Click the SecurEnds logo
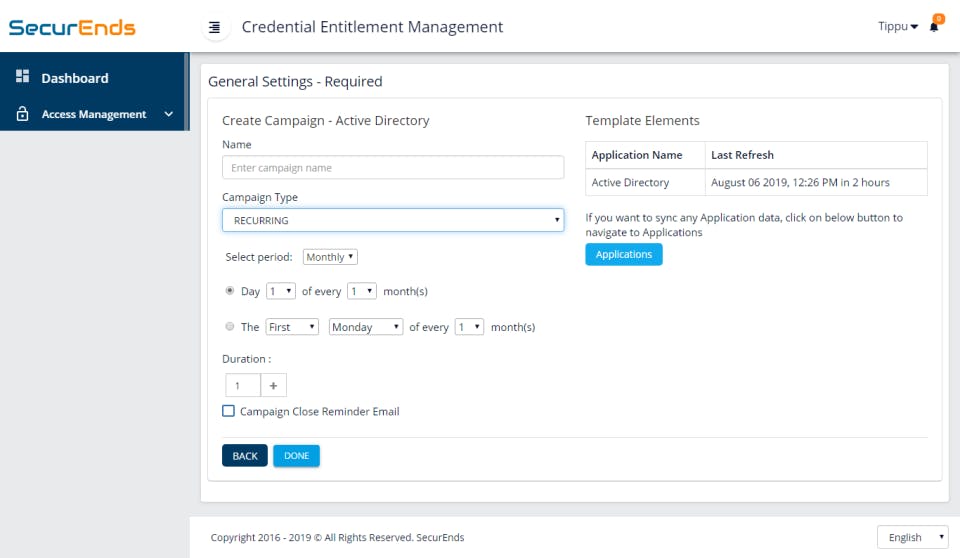960x558 pixels. pyautogui.click(x=72, y=27)
